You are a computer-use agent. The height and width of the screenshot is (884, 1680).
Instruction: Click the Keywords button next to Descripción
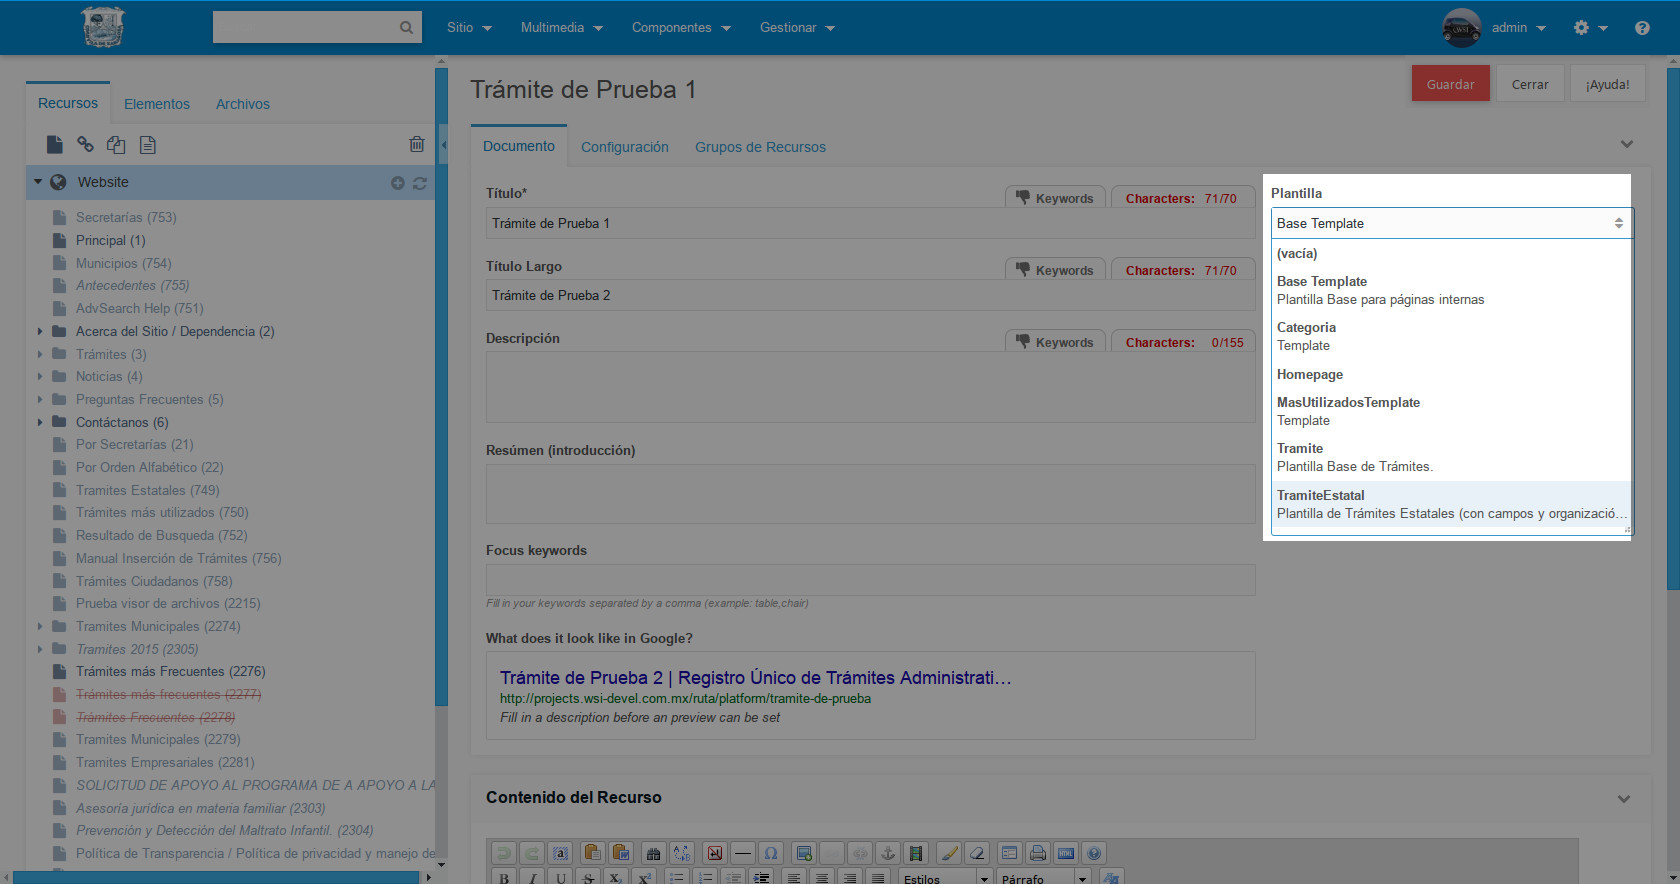pyautogui.click(x=1055, y=342)
